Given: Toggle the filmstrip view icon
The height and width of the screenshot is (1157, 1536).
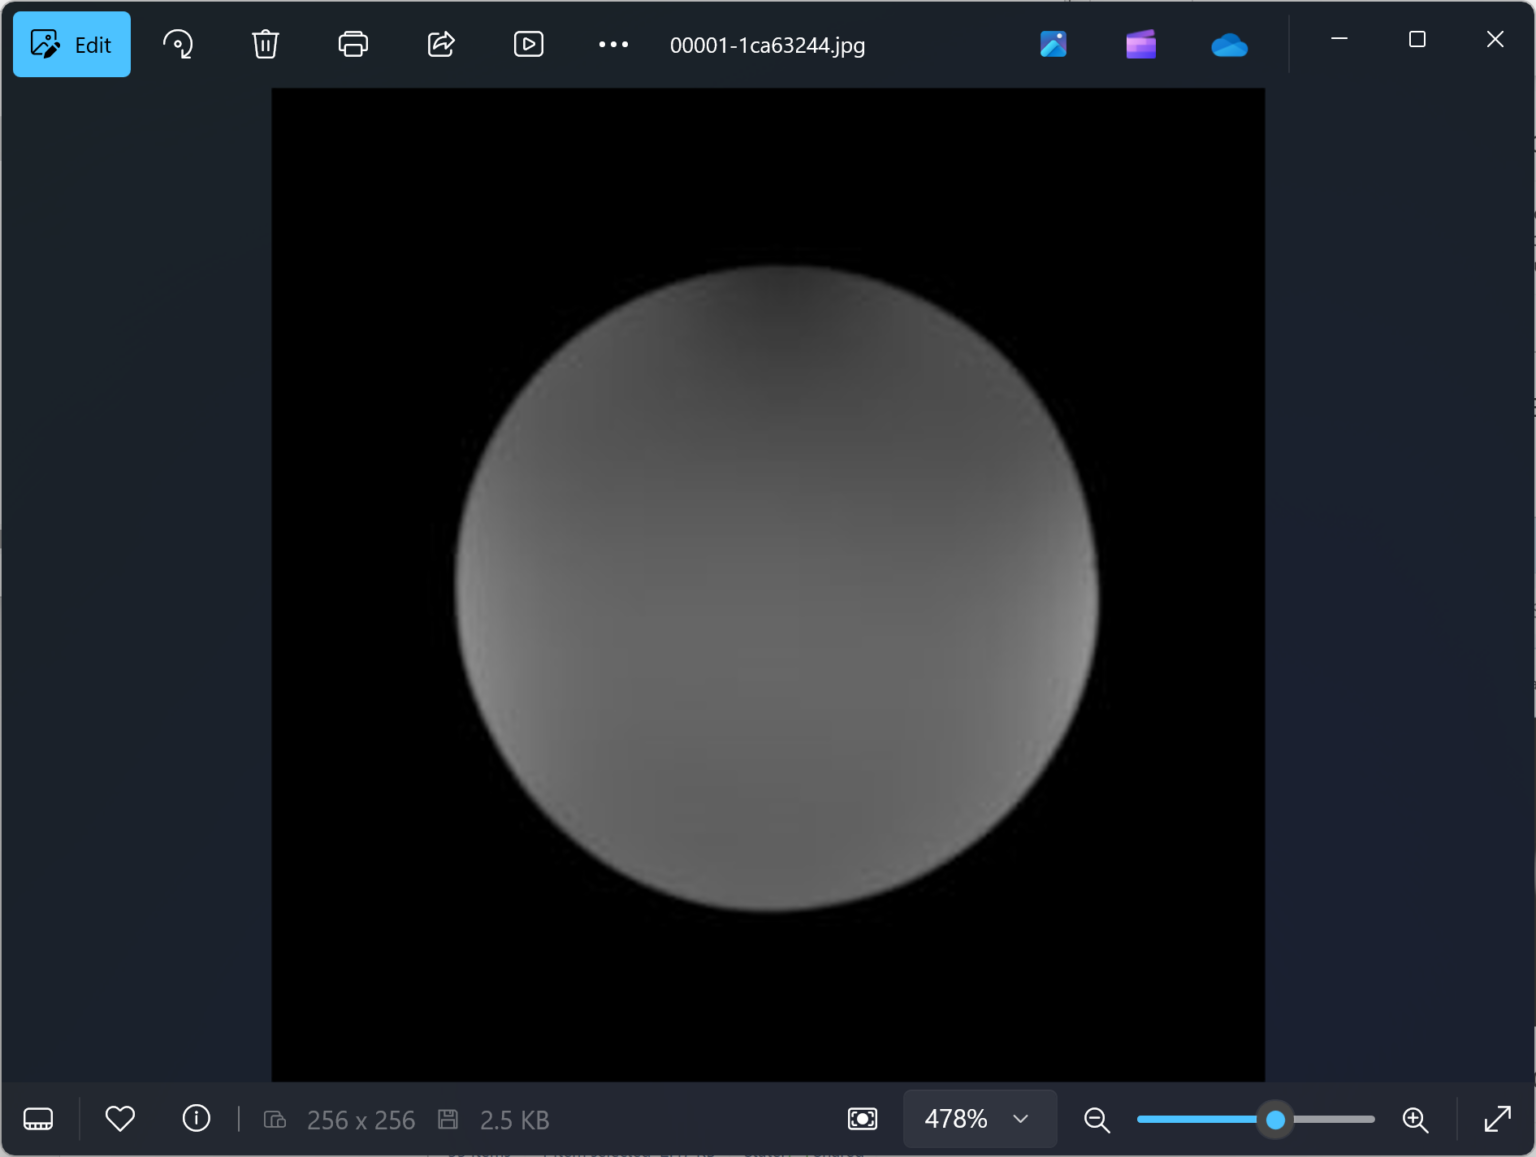Looking at the screenshot, I should (38, 1119).
